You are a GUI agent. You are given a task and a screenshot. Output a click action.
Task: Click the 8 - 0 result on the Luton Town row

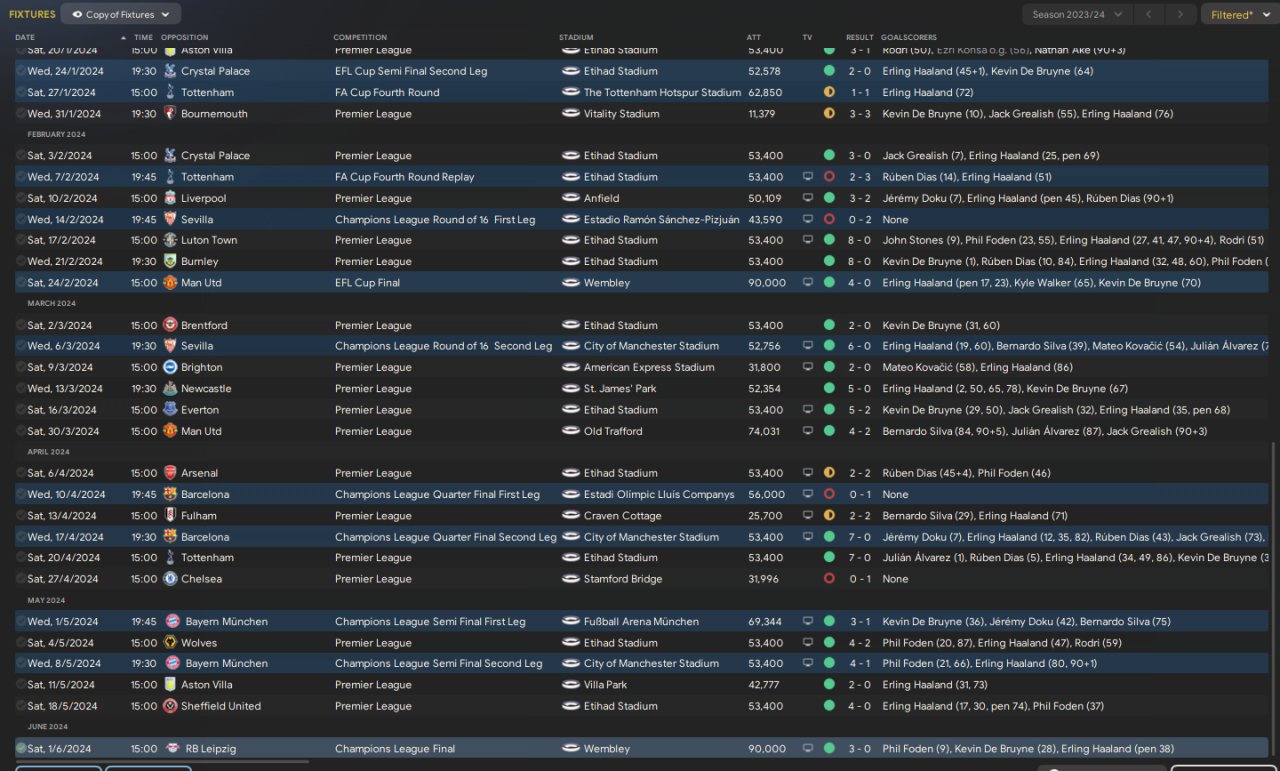pos(859,240)
